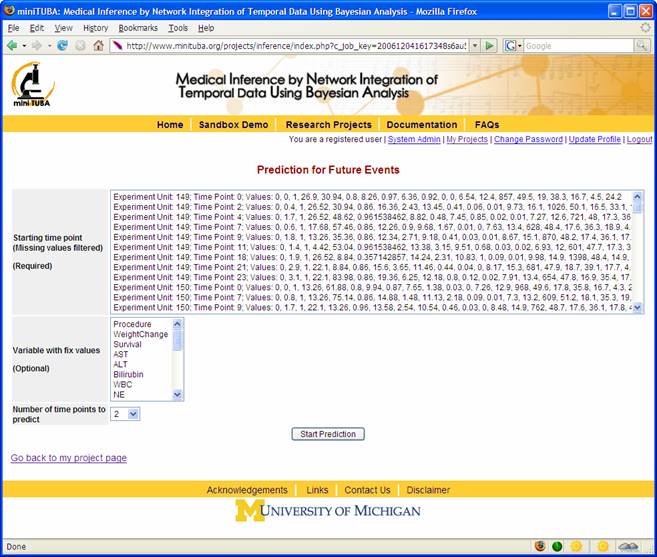Open the Help menu

point(206,28)
